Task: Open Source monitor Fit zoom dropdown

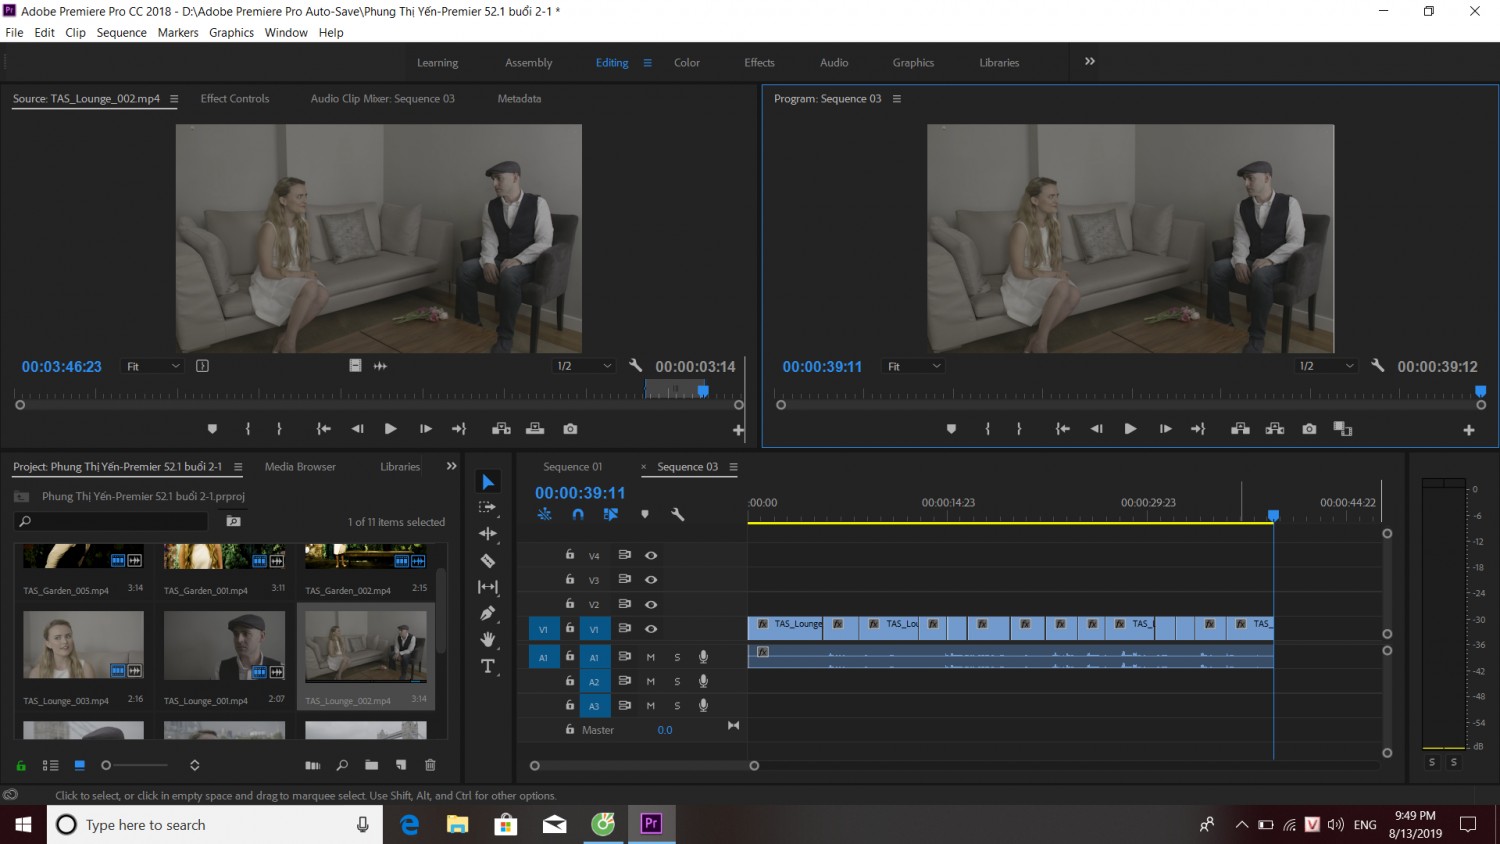Action: coord(153,366)
